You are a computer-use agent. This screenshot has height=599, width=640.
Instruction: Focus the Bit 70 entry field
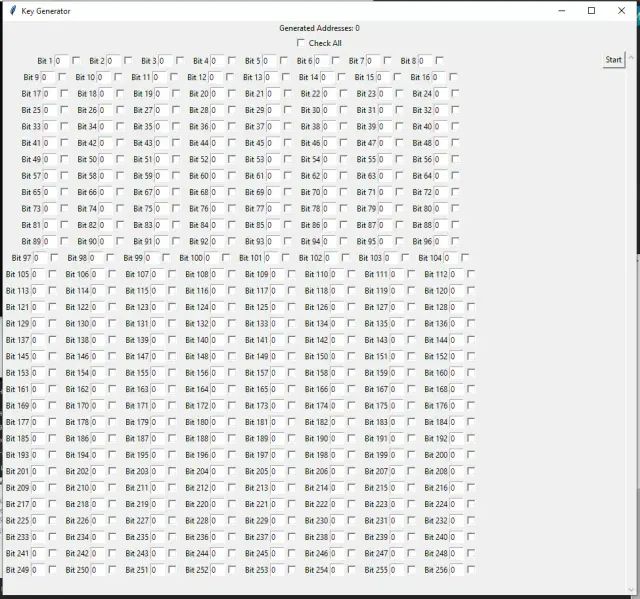point(329,192)
